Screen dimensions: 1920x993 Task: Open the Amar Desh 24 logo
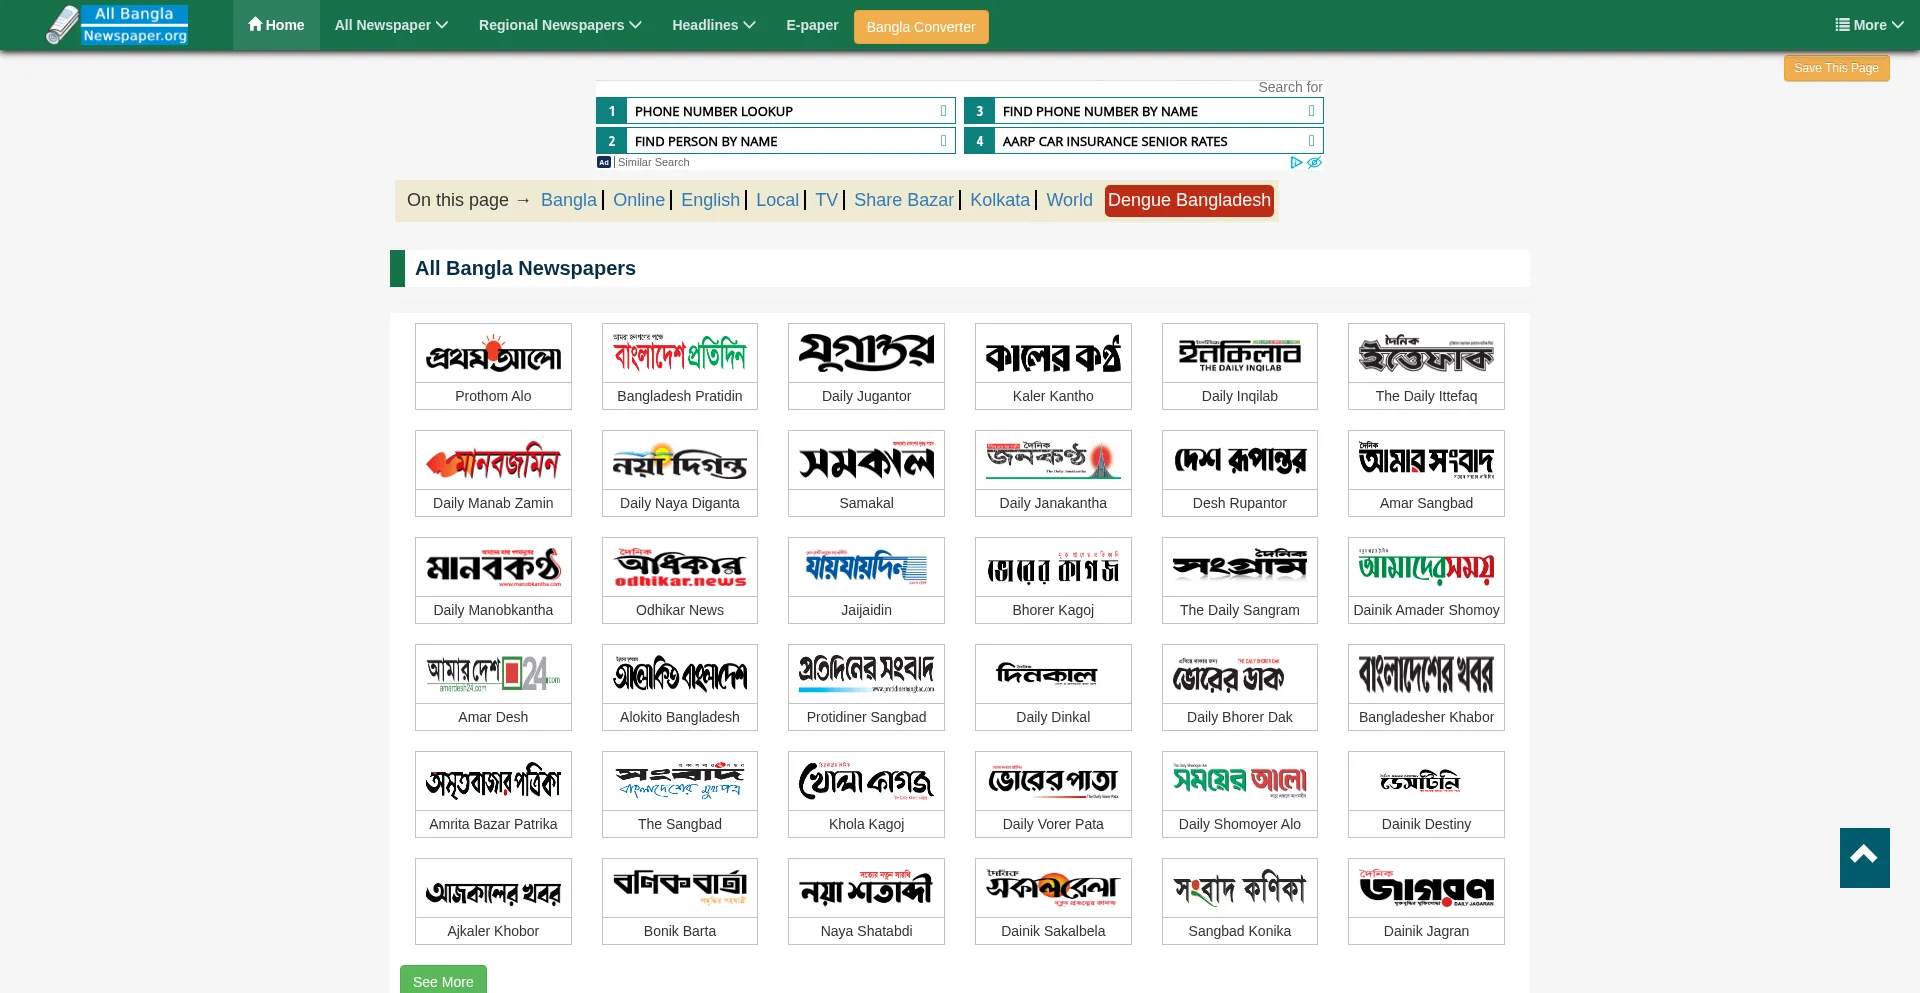click(x=493, y=674)
